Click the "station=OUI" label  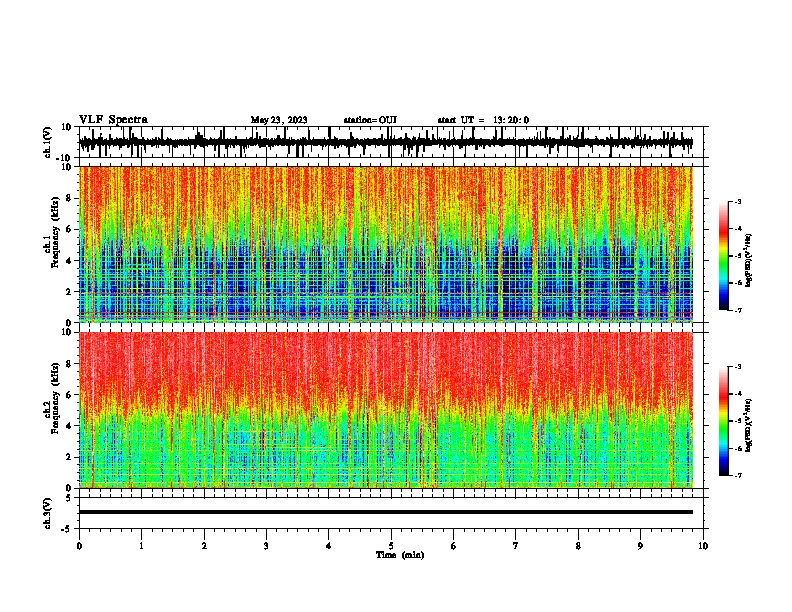click(370, 120)
